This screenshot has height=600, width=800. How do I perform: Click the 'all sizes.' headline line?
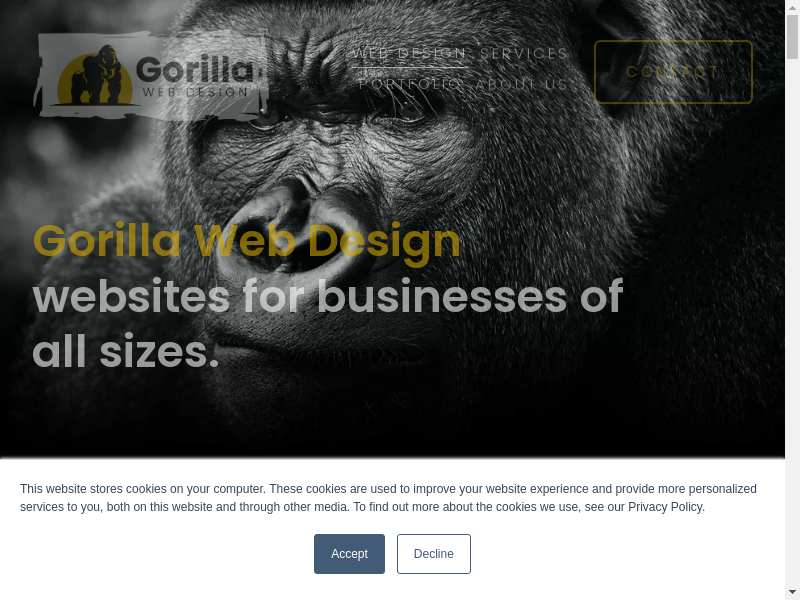[126, 352]
